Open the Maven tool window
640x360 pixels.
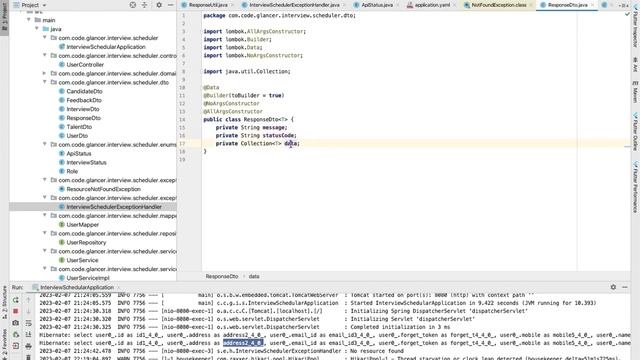(635, 92)
